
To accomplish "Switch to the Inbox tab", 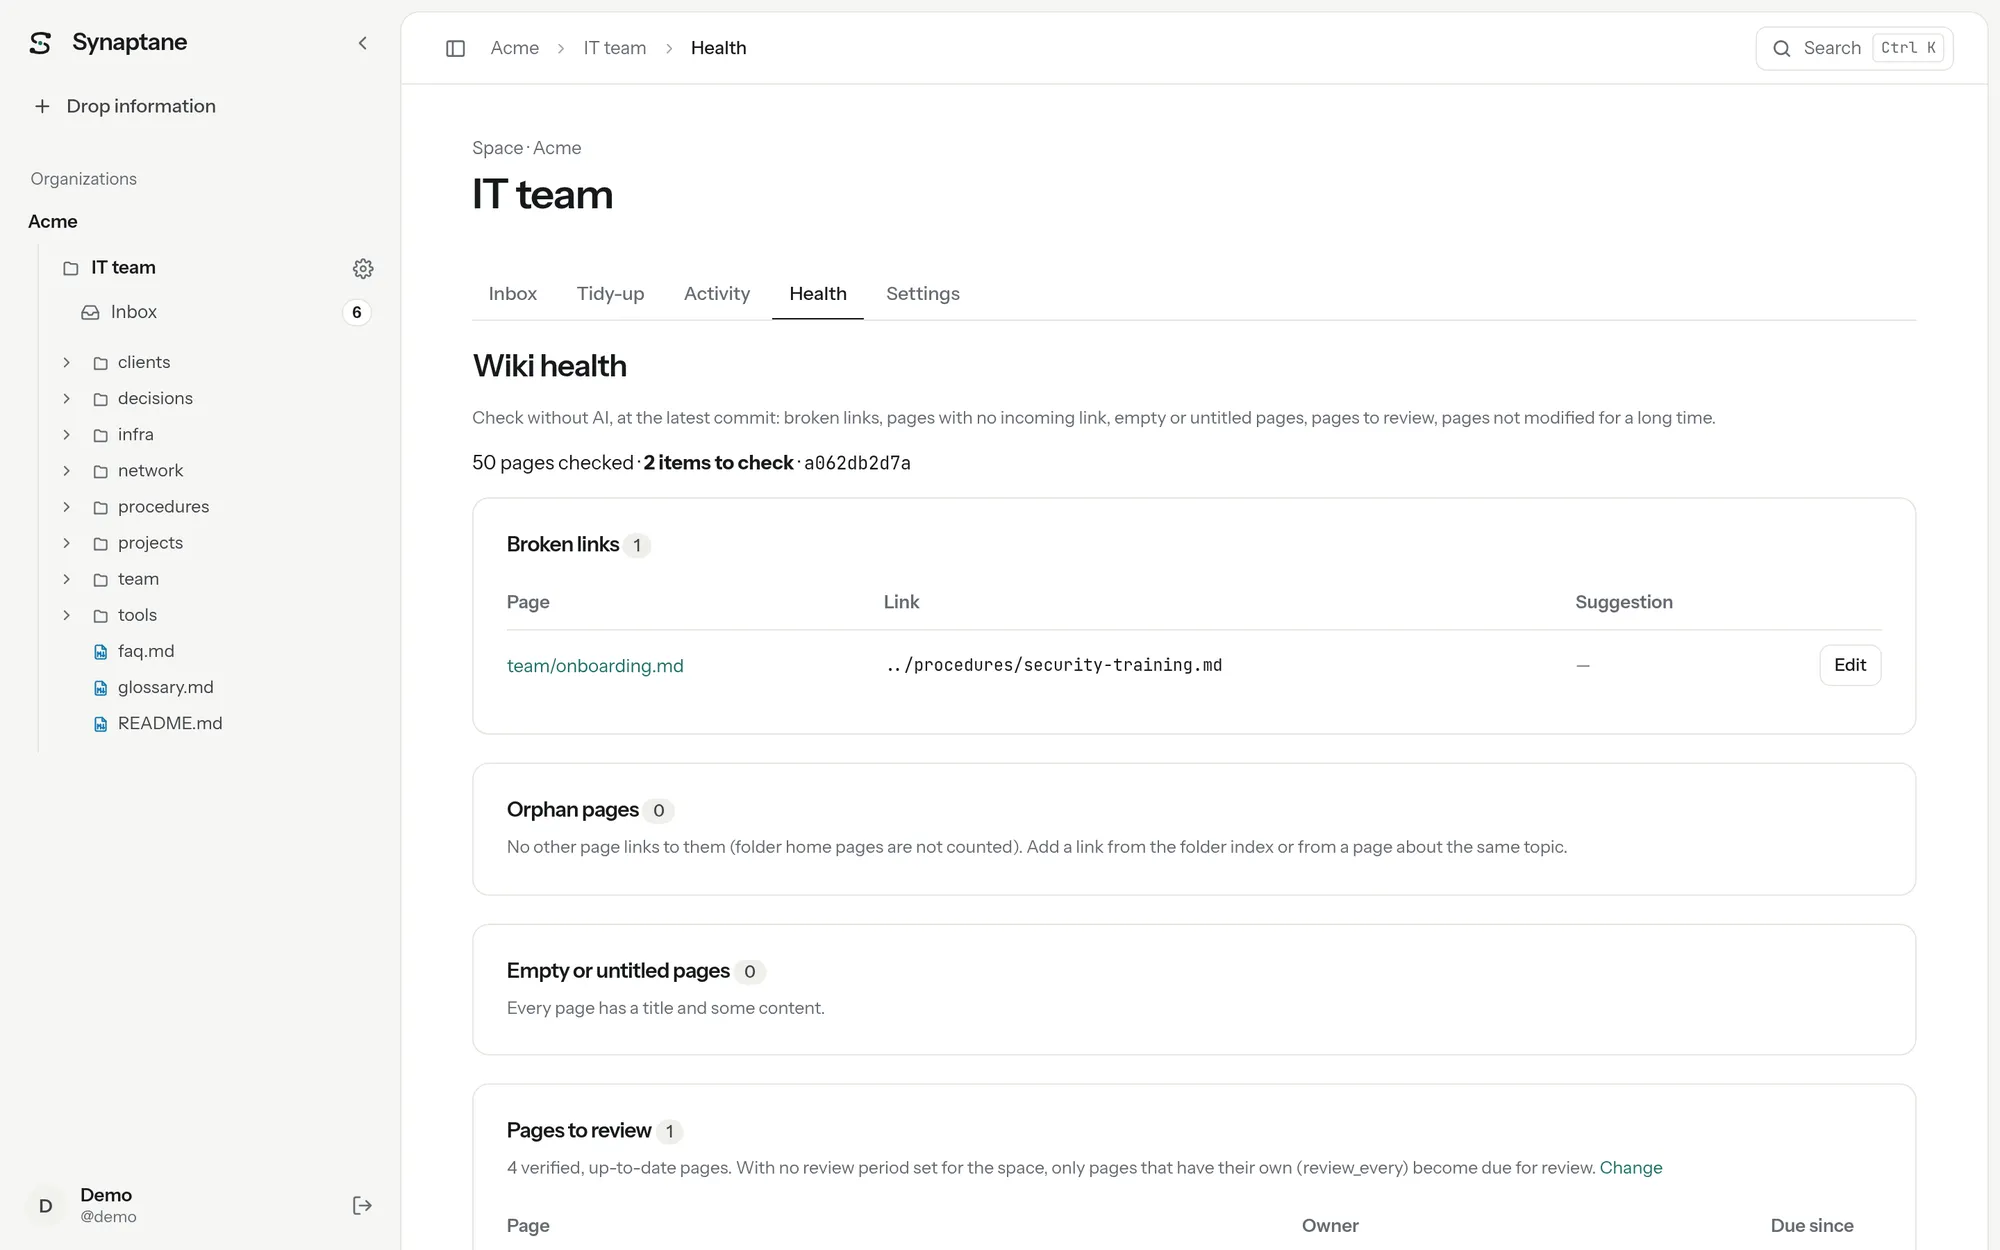I will [x=512, y=294].
